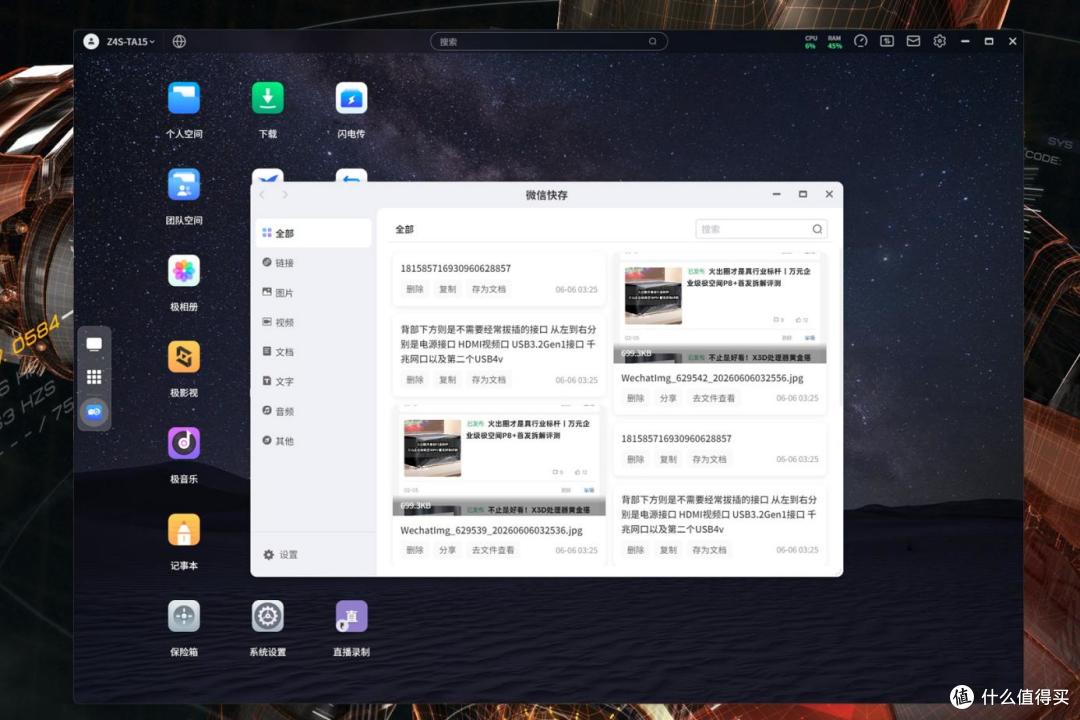Switch to the 视频 video category
1080x720 pixels.
313,322
